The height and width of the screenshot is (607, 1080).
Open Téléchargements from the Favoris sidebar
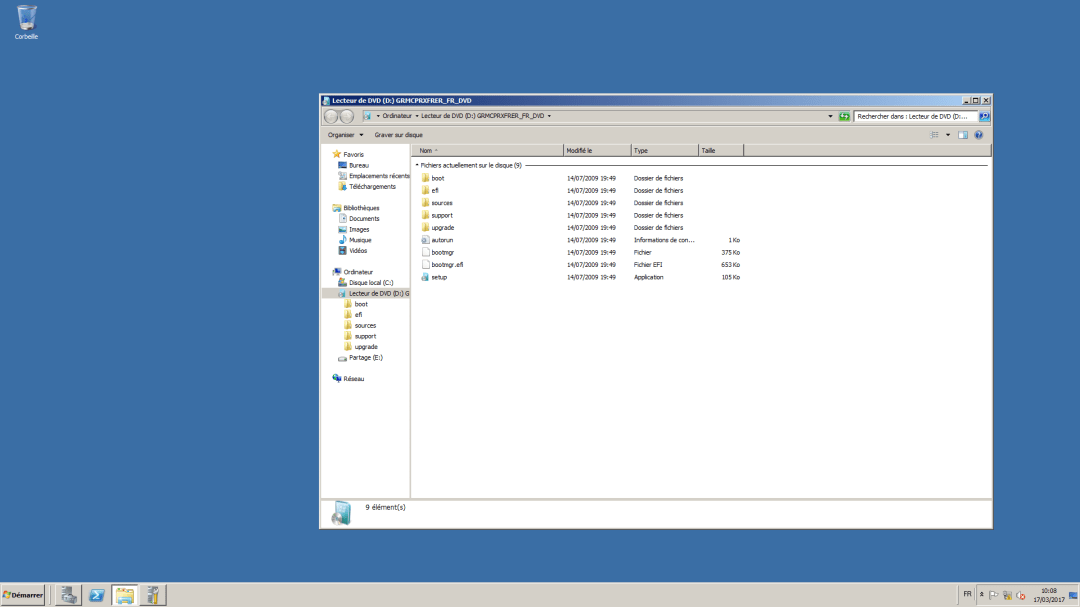(x=369, y=186)
